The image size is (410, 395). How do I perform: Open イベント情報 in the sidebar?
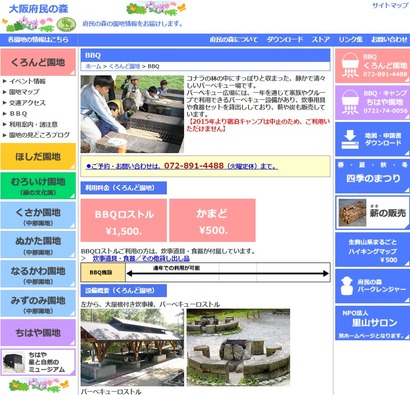(x=27, y=81)
